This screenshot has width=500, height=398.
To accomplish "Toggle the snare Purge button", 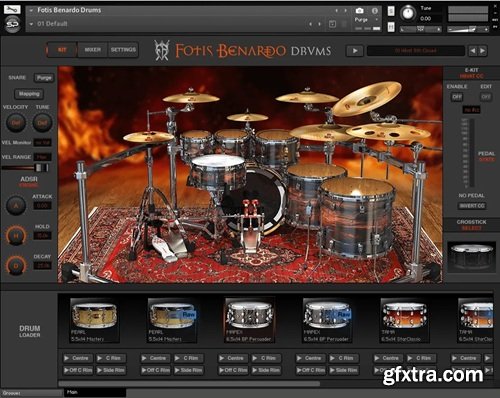I will 44,78.
